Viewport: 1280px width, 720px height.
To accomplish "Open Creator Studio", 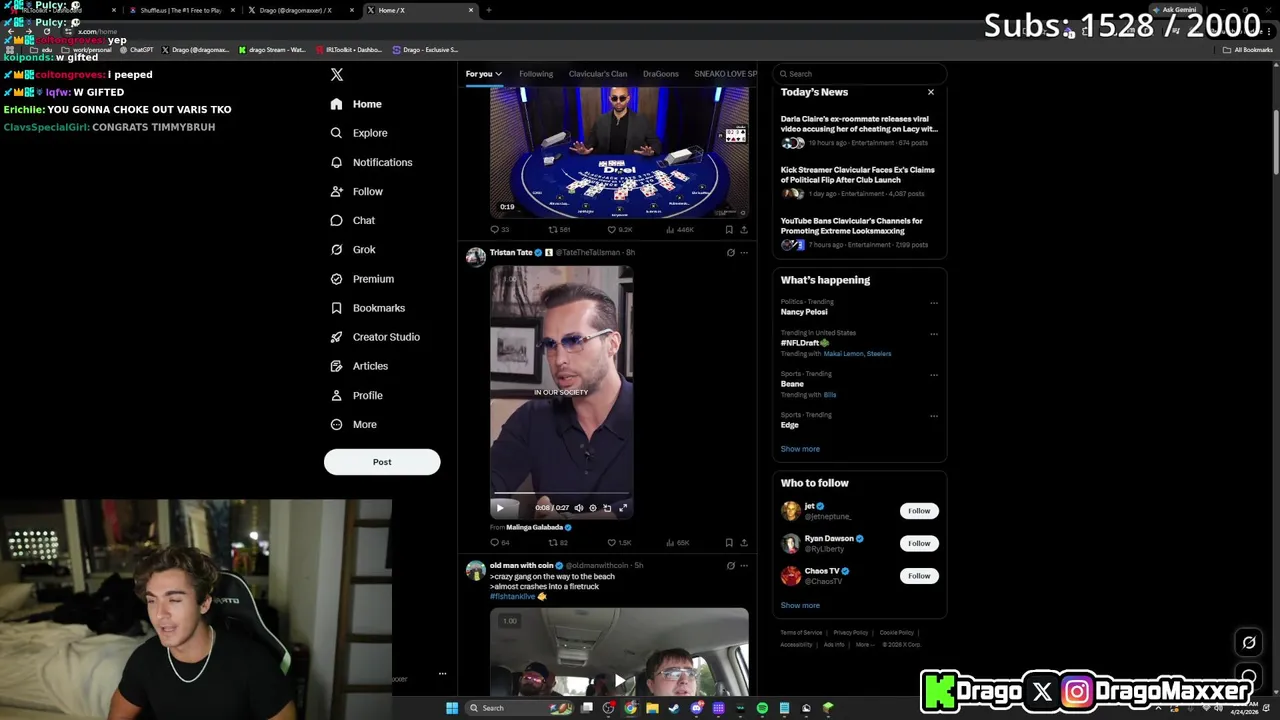I will coord(375,337).
